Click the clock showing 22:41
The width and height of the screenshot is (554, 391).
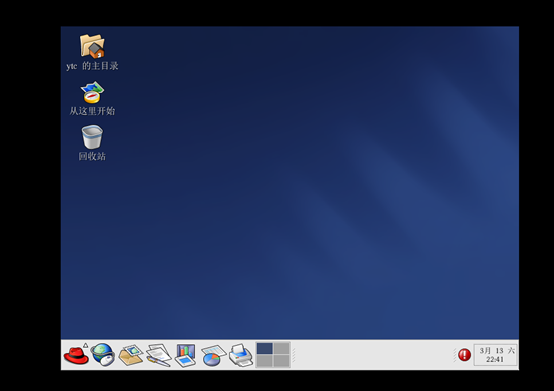tap(495, 355)
